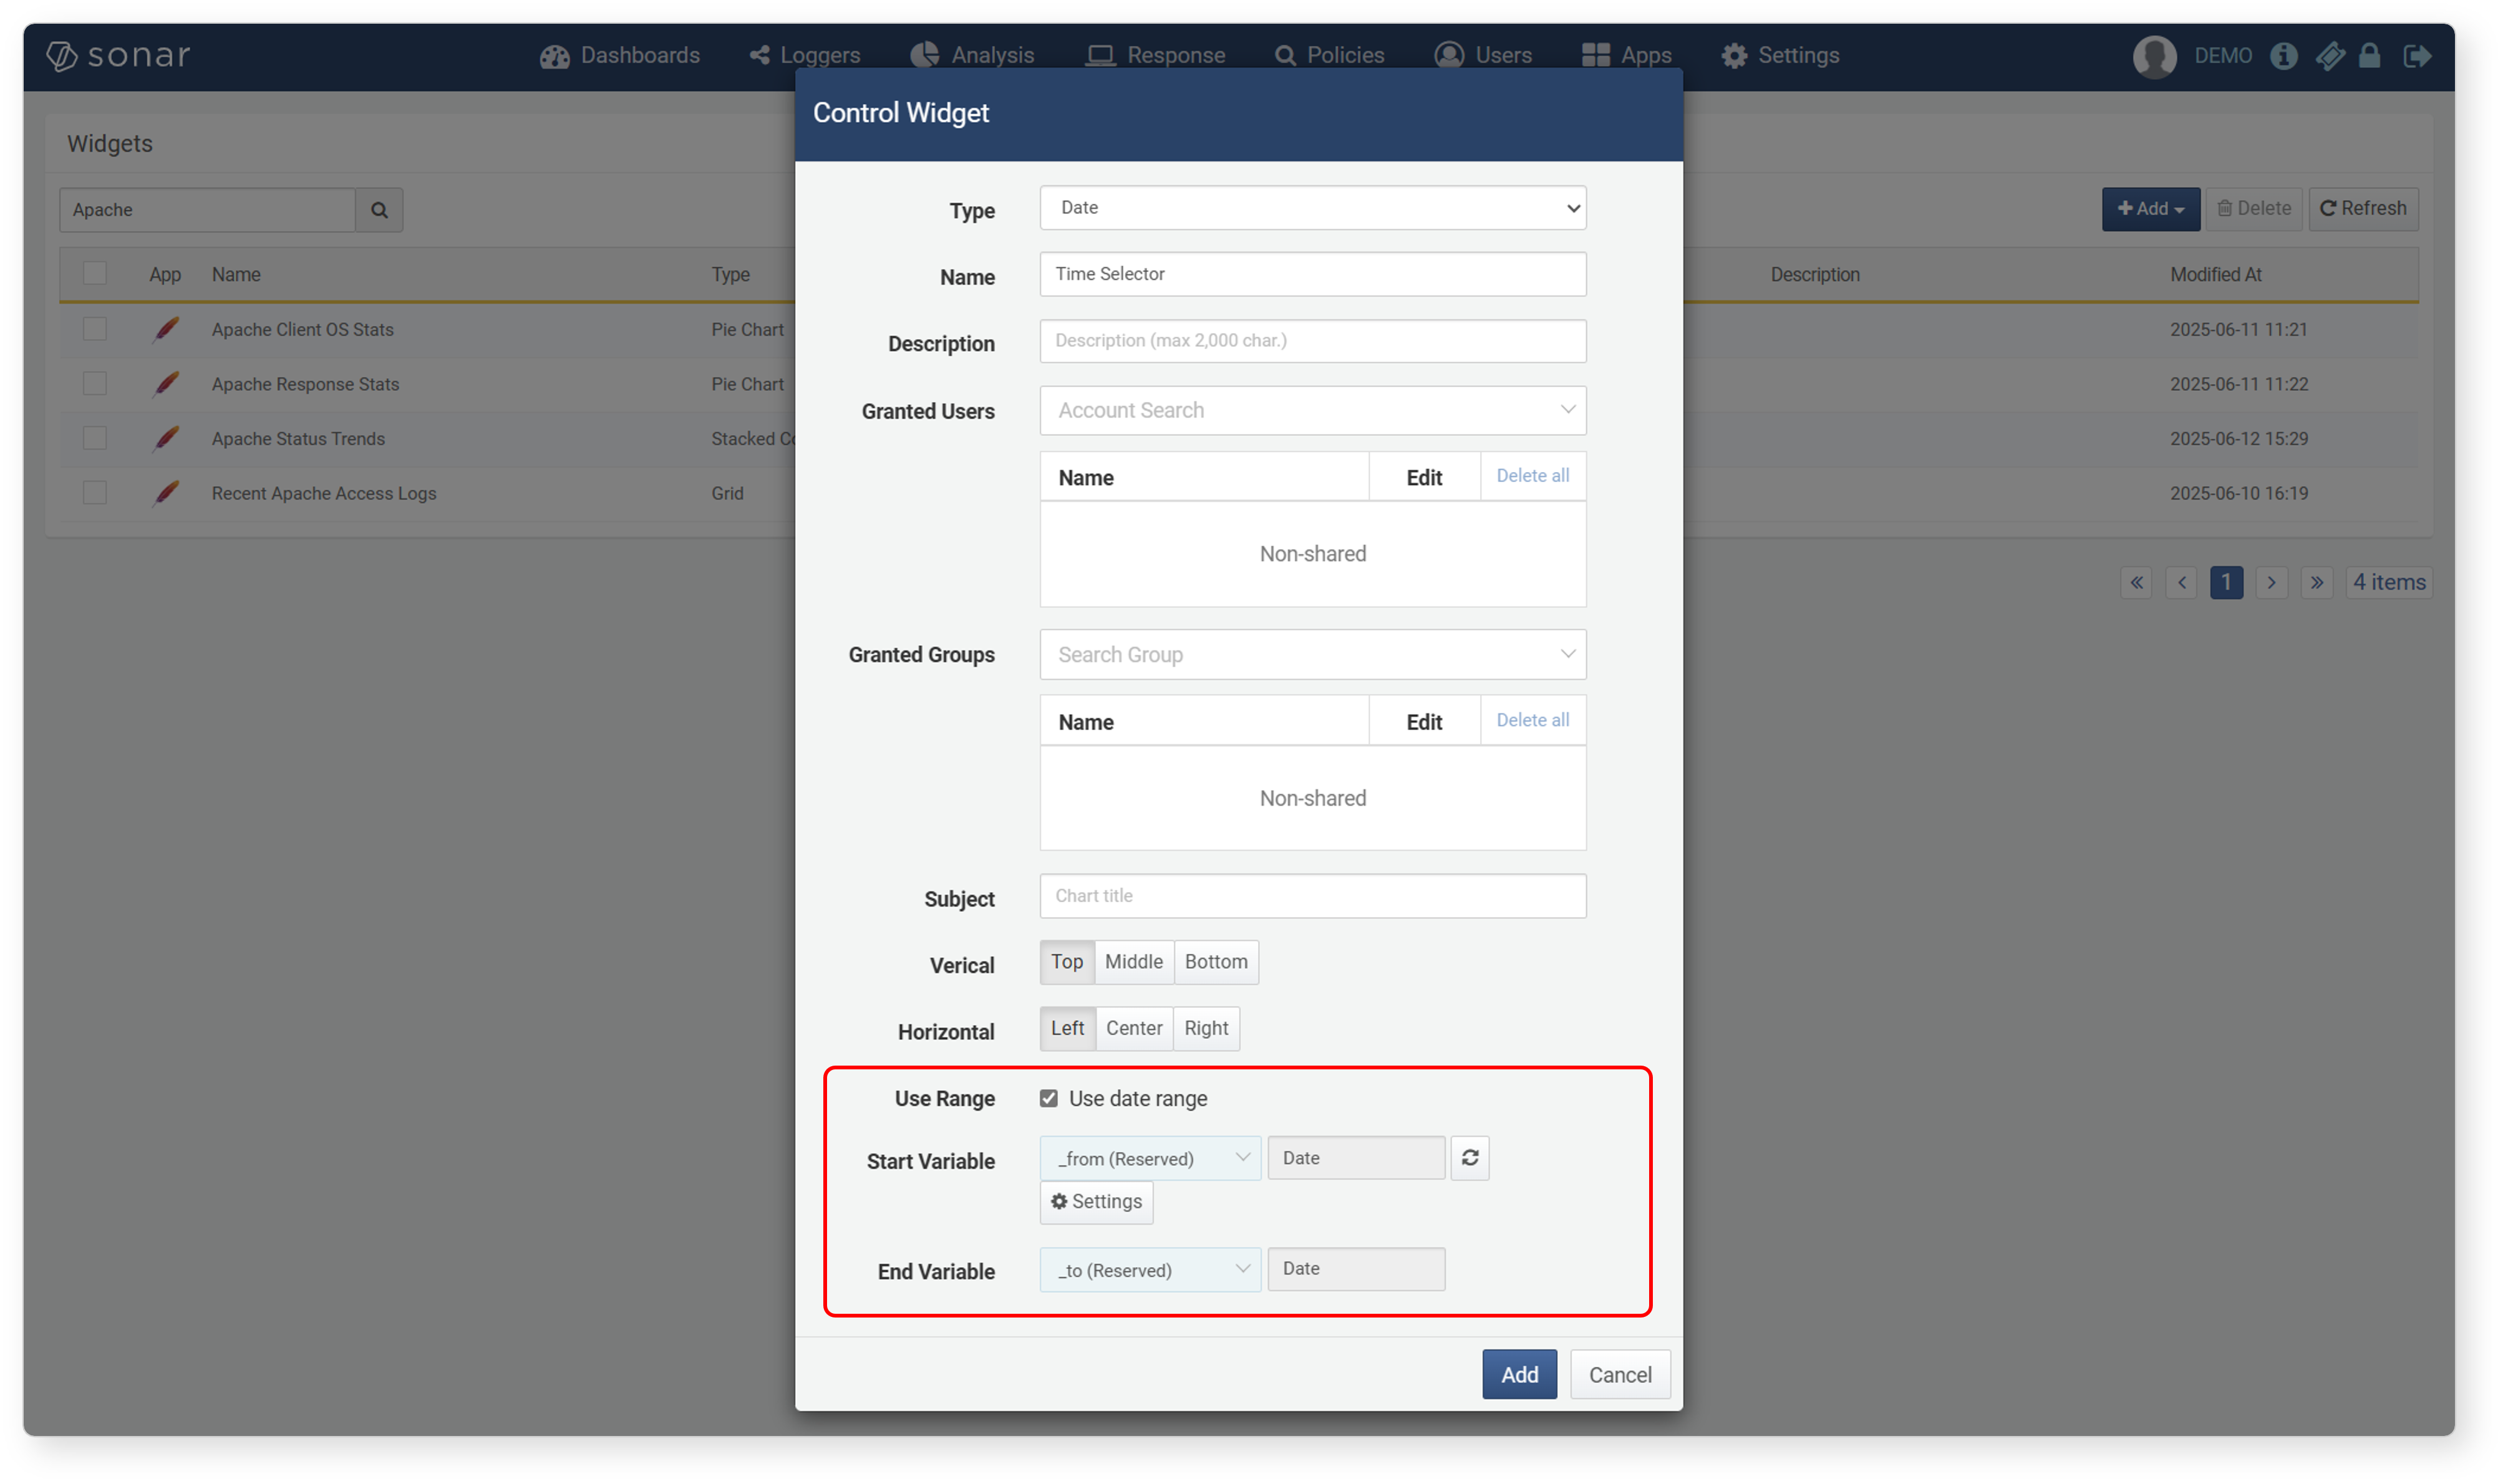Set horizontal alignment to Right
The width and height of the screenshot is (2503, 1484).
click(1206, 1028)
